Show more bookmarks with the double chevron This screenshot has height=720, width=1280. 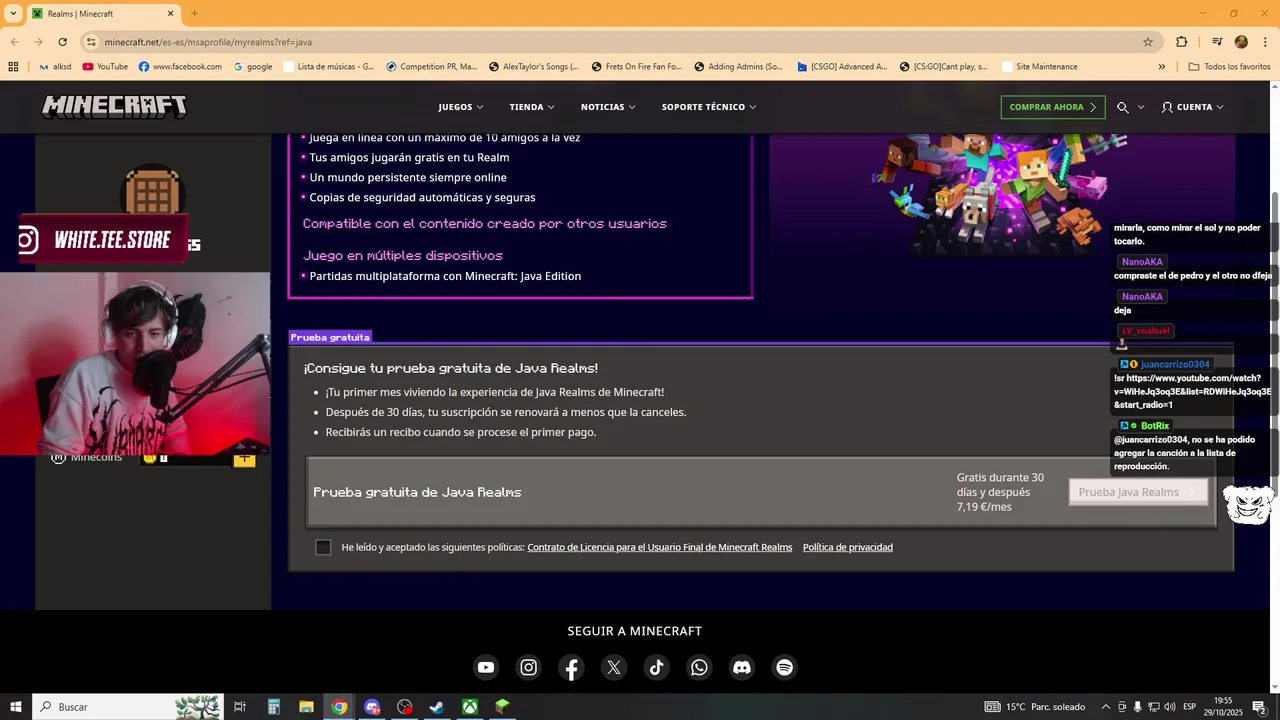tap(1161, 67)
